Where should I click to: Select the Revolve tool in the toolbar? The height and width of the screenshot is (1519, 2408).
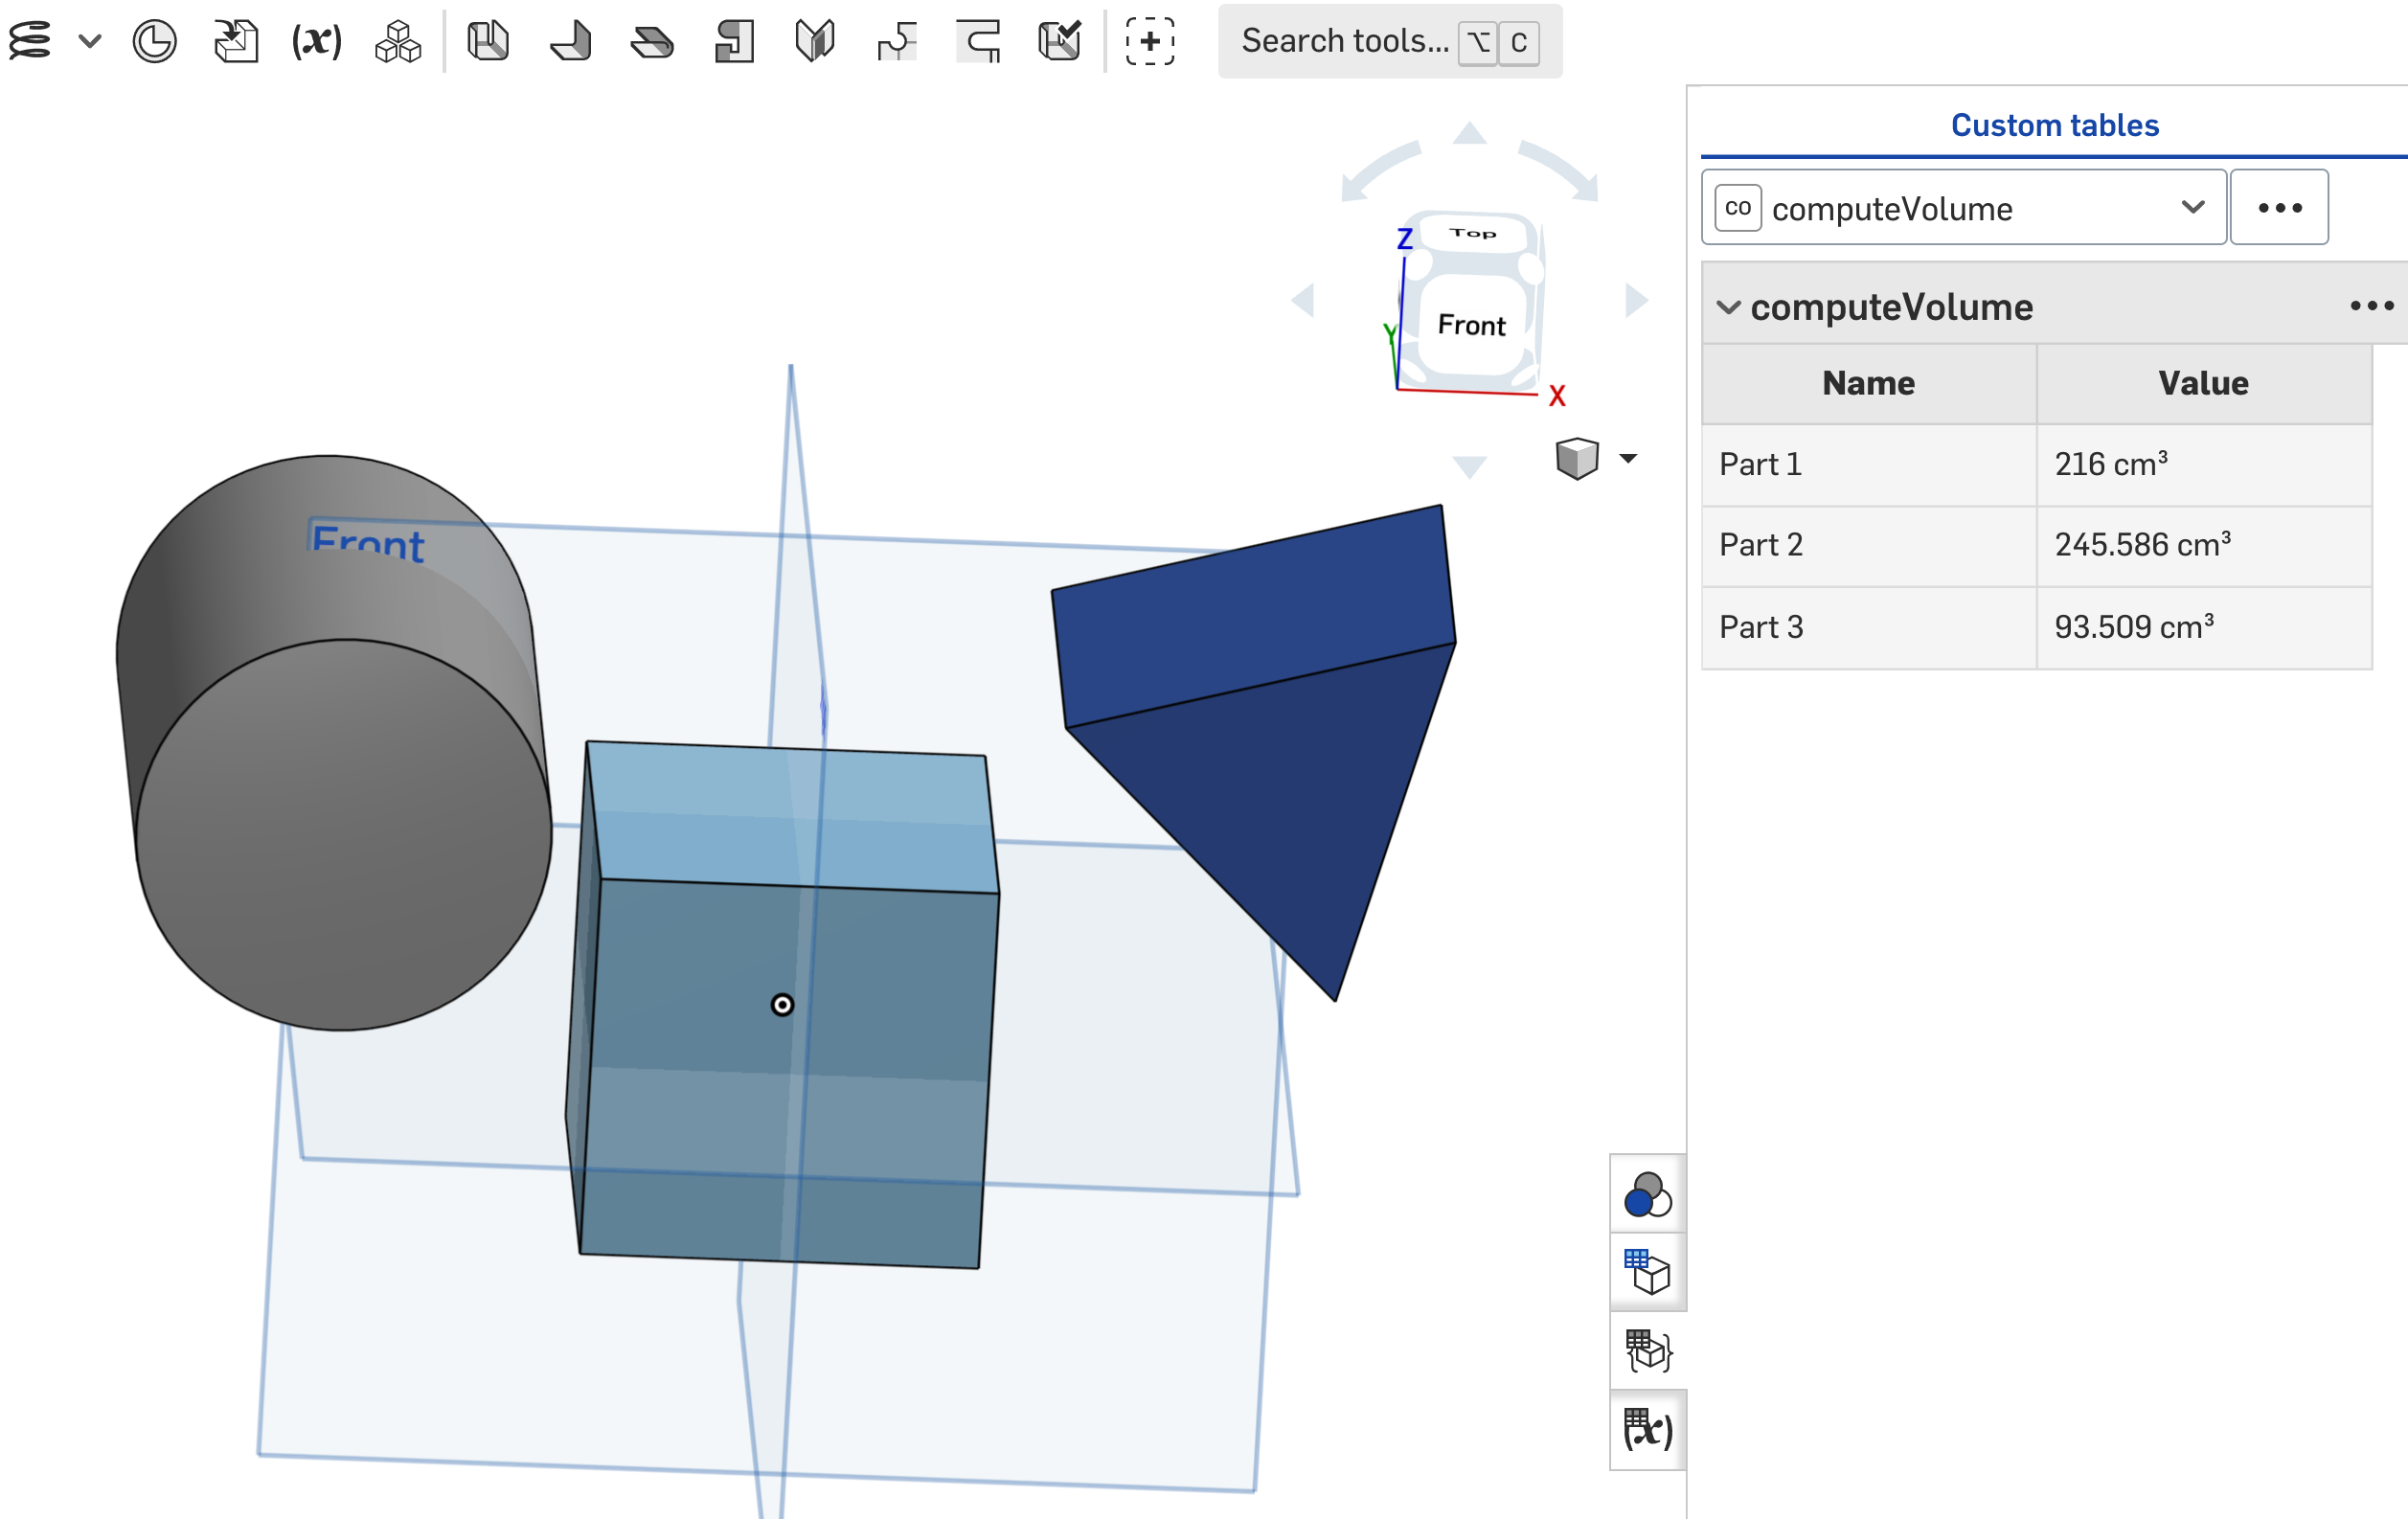point(155,41)
